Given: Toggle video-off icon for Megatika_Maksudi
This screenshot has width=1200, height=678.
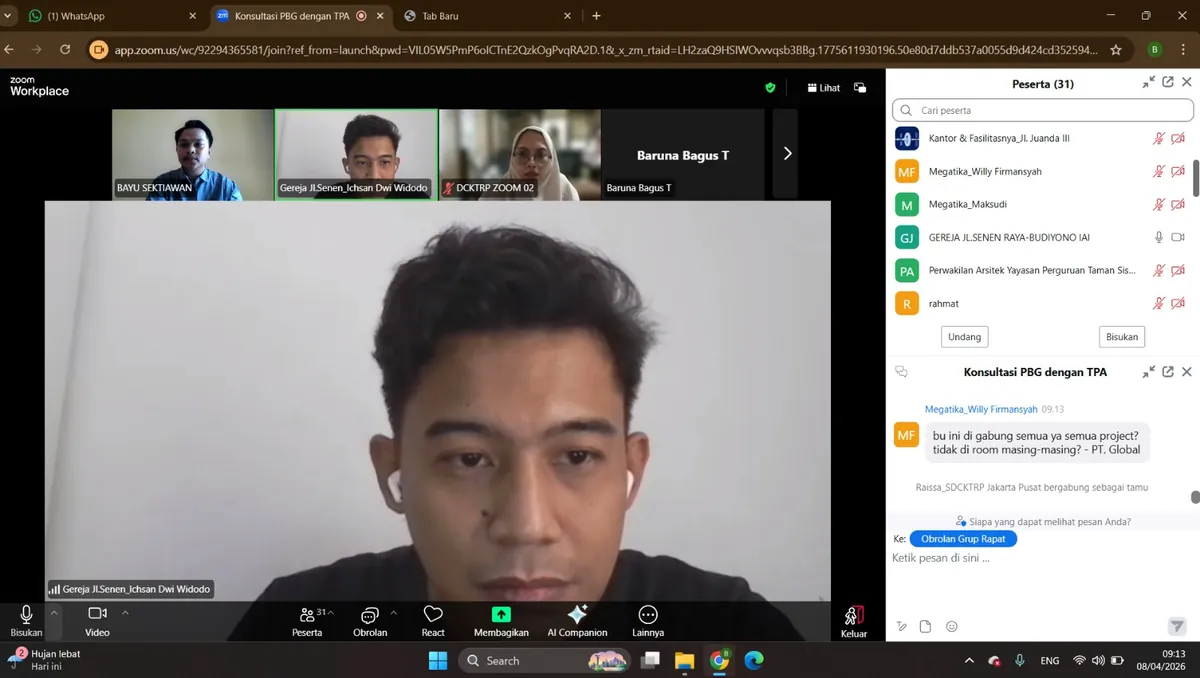Looking at the screenshot, I should coord(1178,204).
